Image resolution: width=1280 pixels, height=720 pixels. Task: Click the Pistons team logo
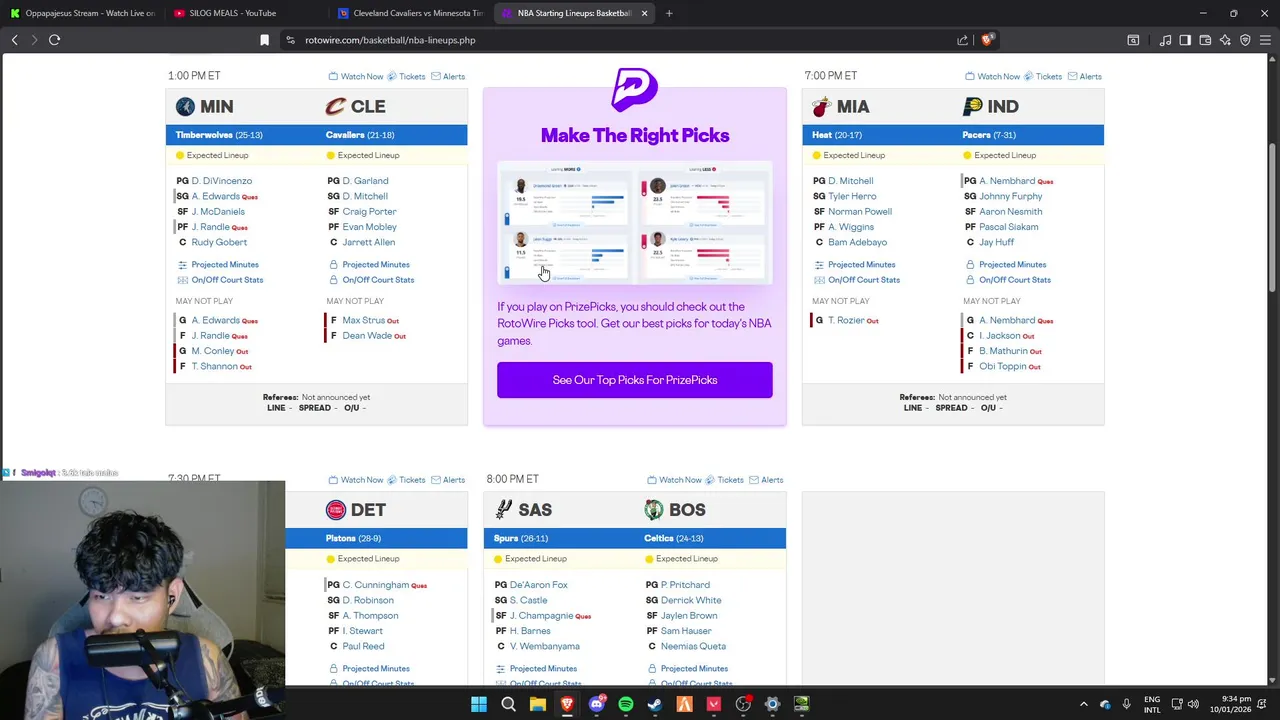[336, 510]
